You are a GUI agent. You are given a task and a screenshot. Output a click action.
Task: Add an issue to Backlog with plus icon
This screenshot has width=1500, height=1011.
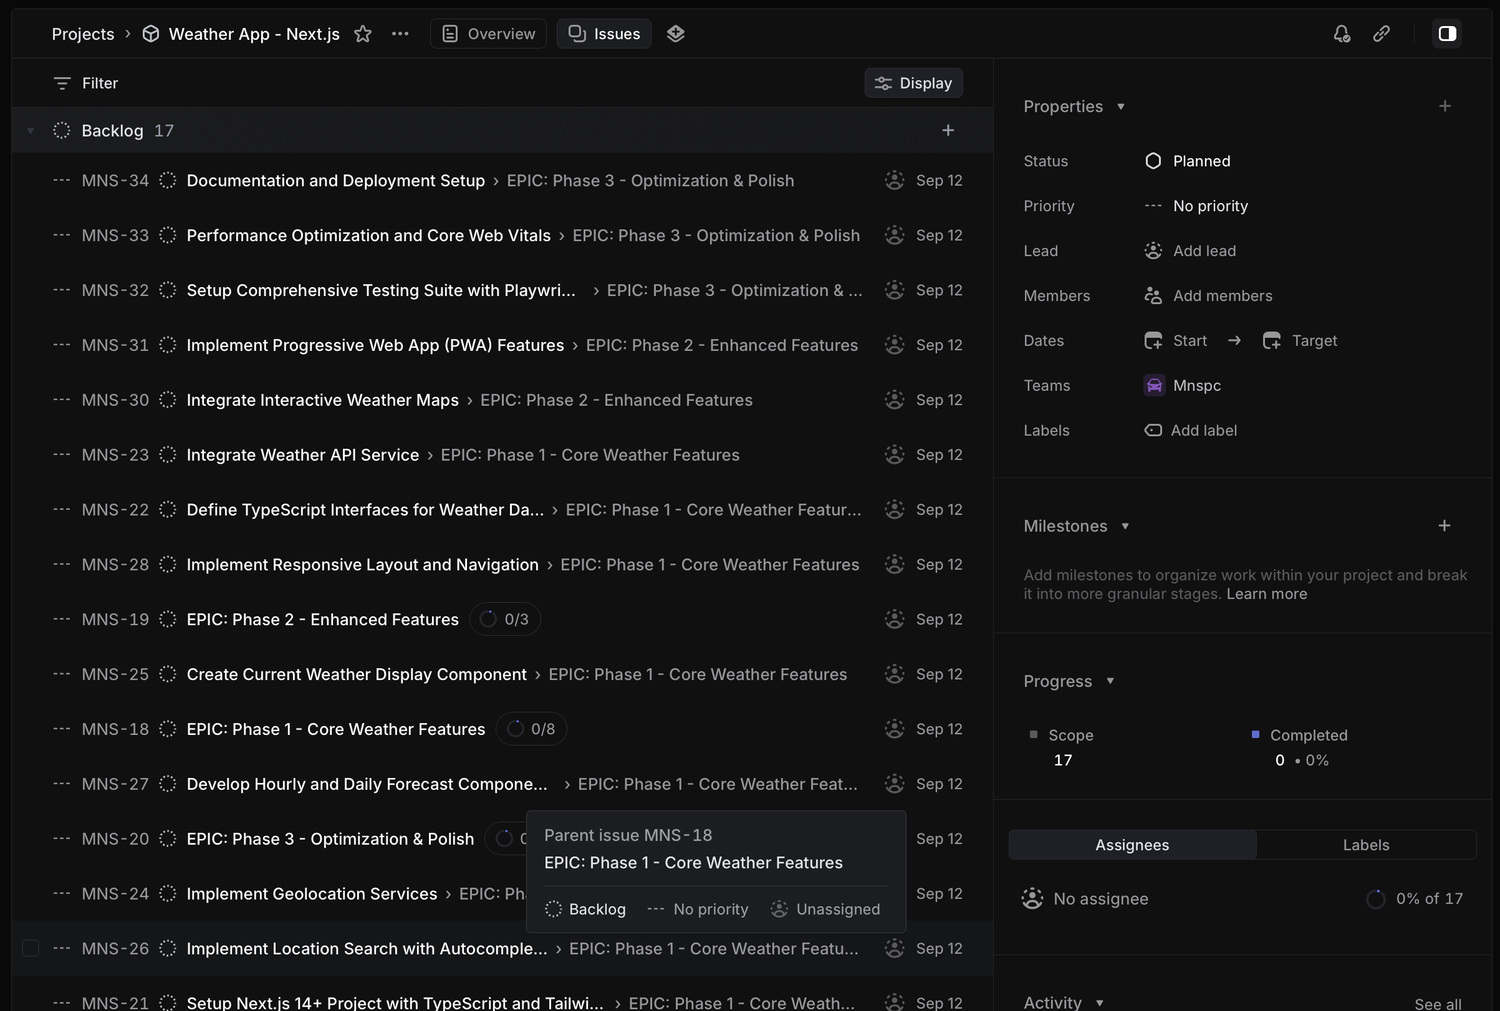coord(948,130)
